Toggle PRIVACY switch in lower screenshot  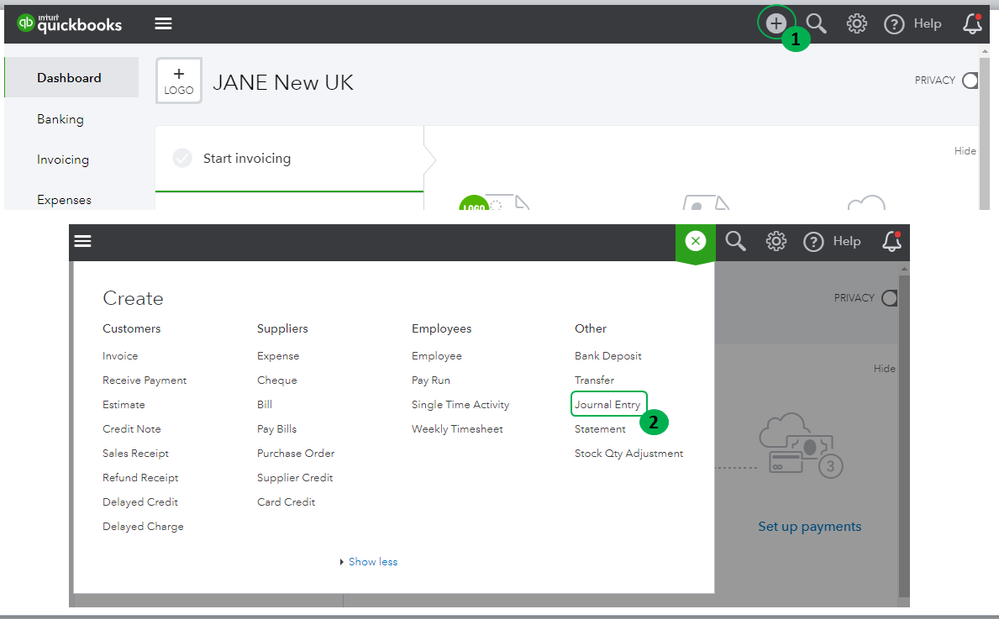(889, 298)
